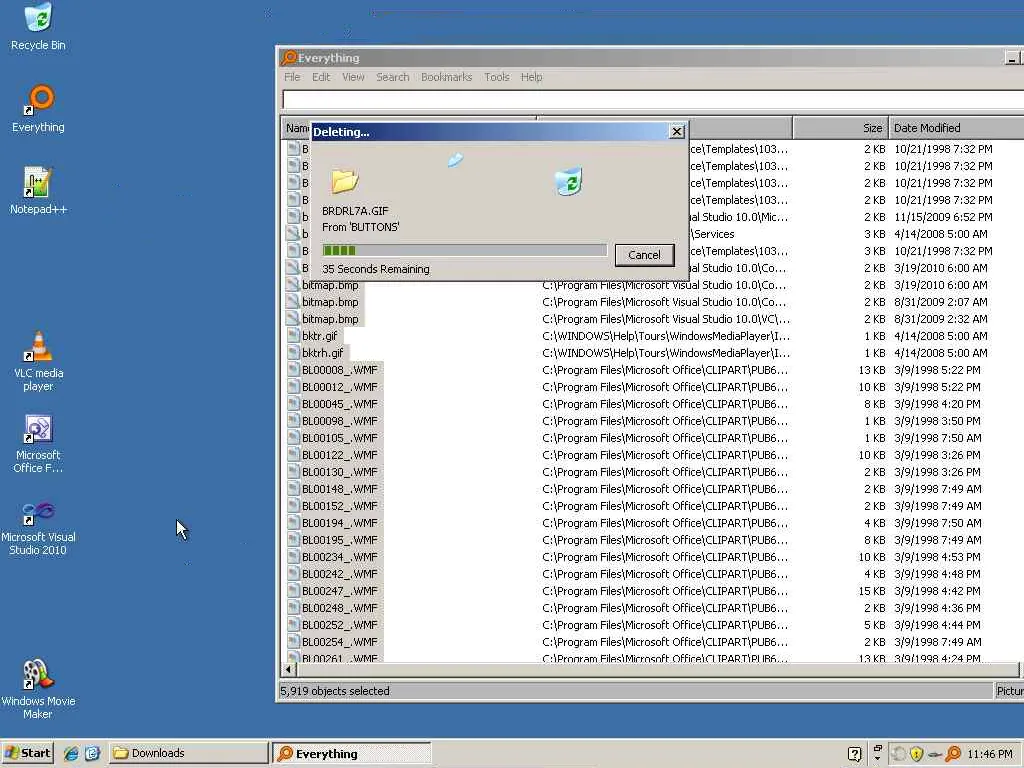Open the File menu
This screenshot has height=768, width=1024.
[x=292, y=77]
